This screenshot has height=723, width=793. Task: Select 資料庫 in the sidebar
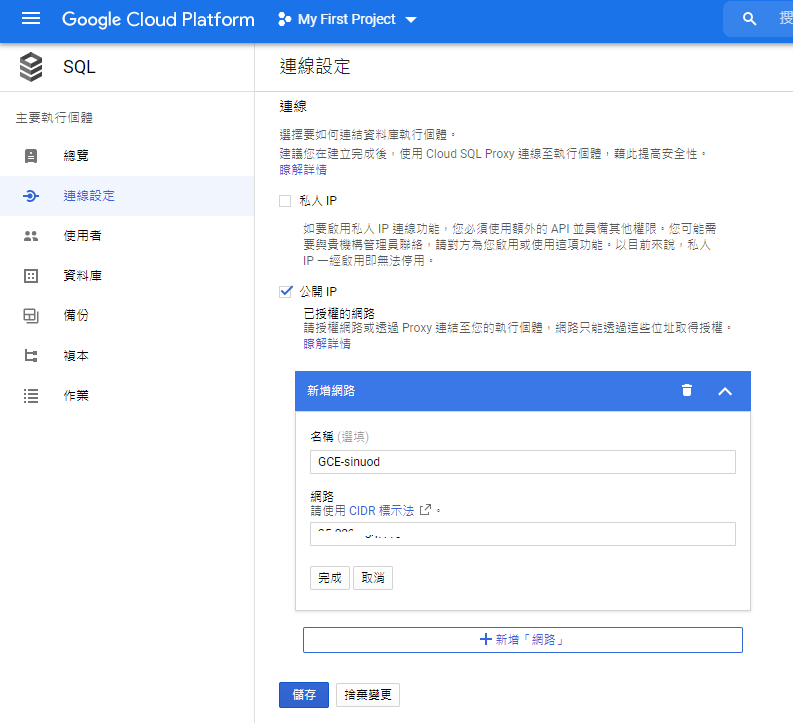point(82,276)
